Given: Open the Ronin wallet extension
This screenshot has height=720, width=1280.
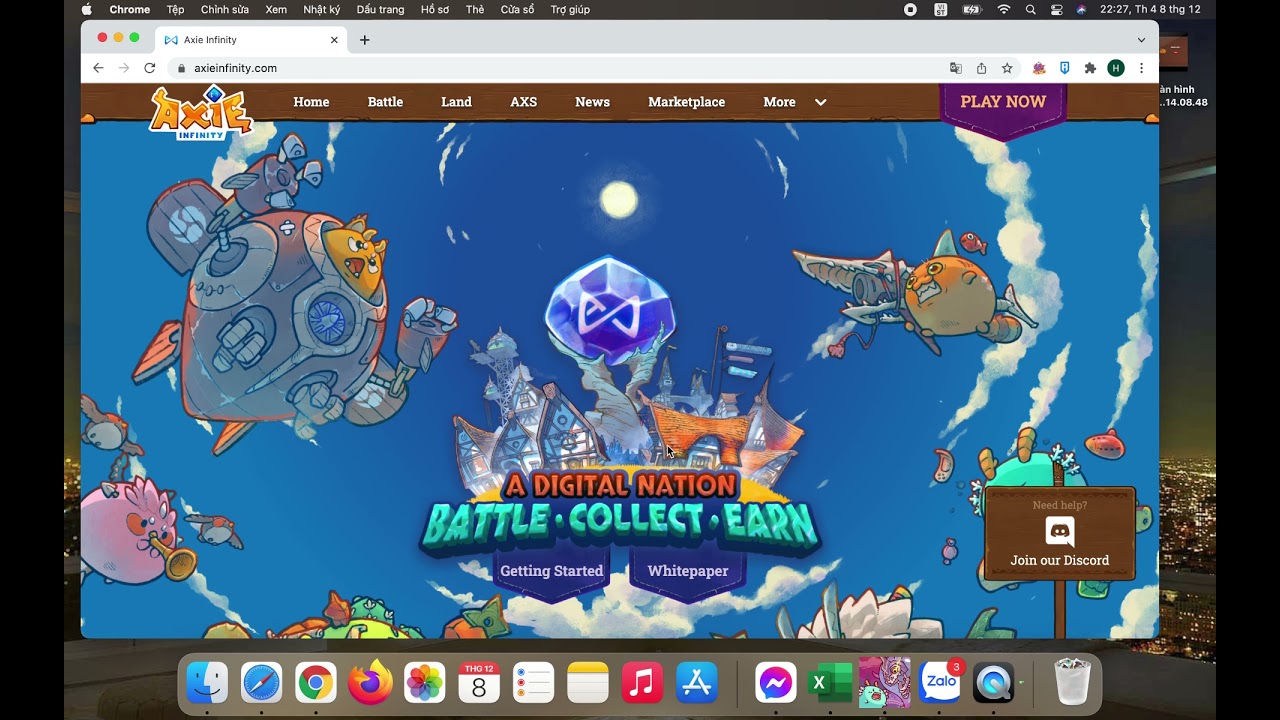Looking at the screenshot, I should (x=1065, y=68).
